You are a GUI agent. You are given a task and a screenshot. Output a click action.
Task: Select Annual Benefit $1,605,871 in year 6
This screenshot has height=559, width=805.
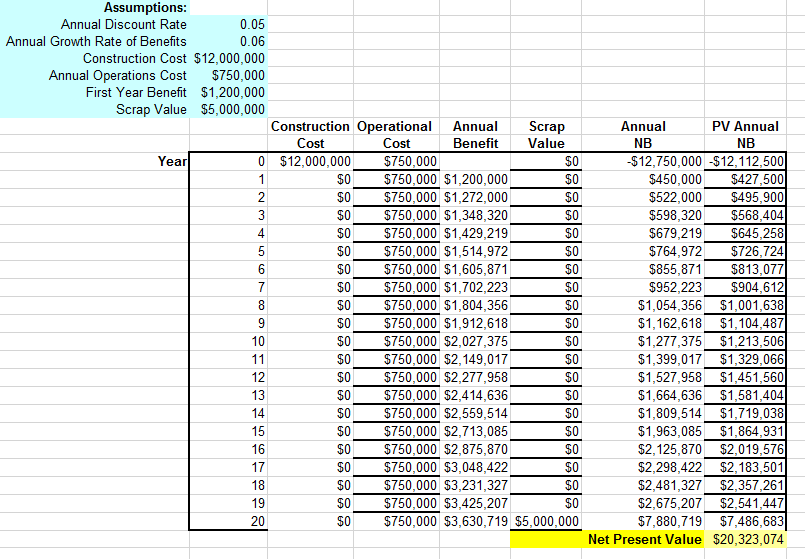(x=475, y=269)
